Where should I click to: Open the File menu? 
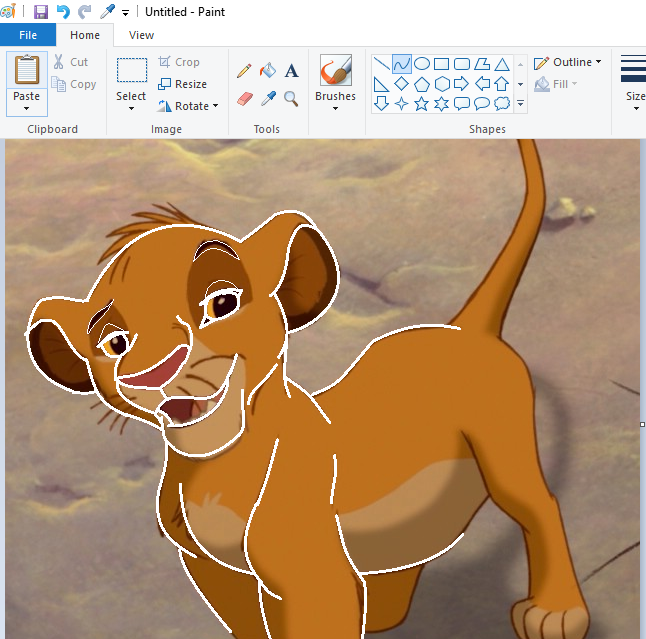(28, 35)
